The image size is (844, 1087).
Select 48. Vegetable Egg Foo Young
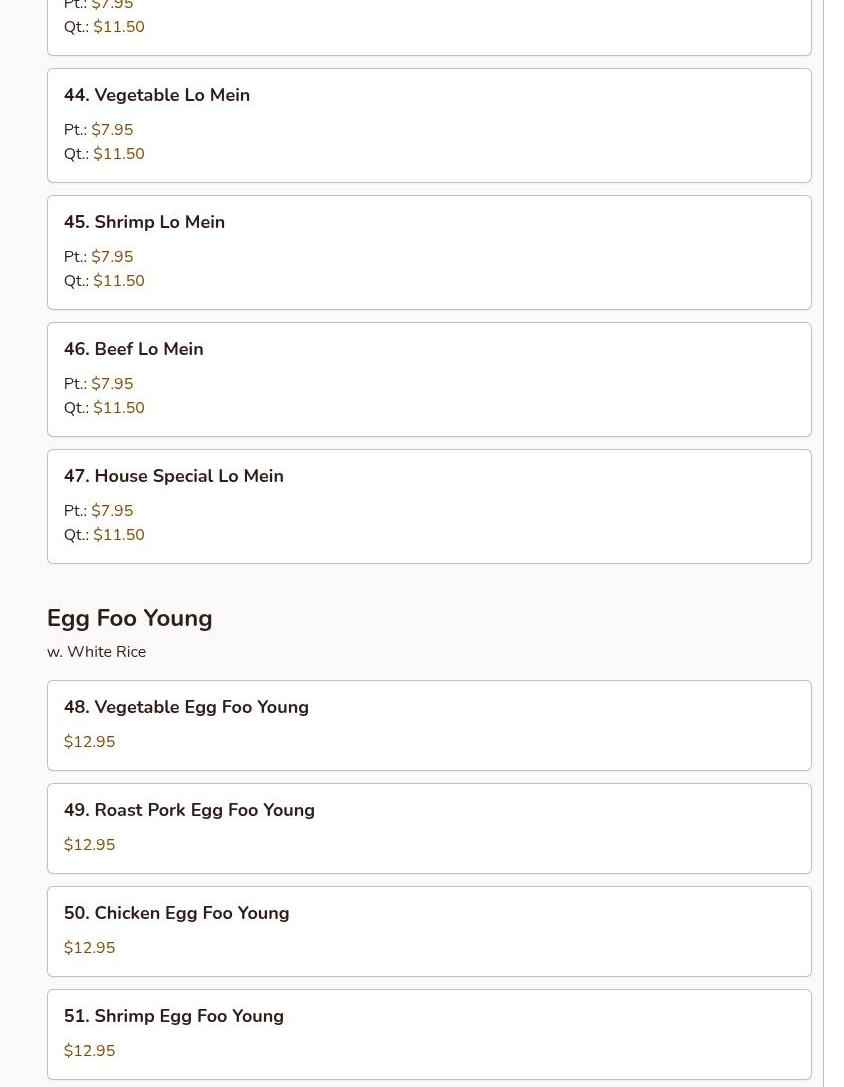click(186, 707)
